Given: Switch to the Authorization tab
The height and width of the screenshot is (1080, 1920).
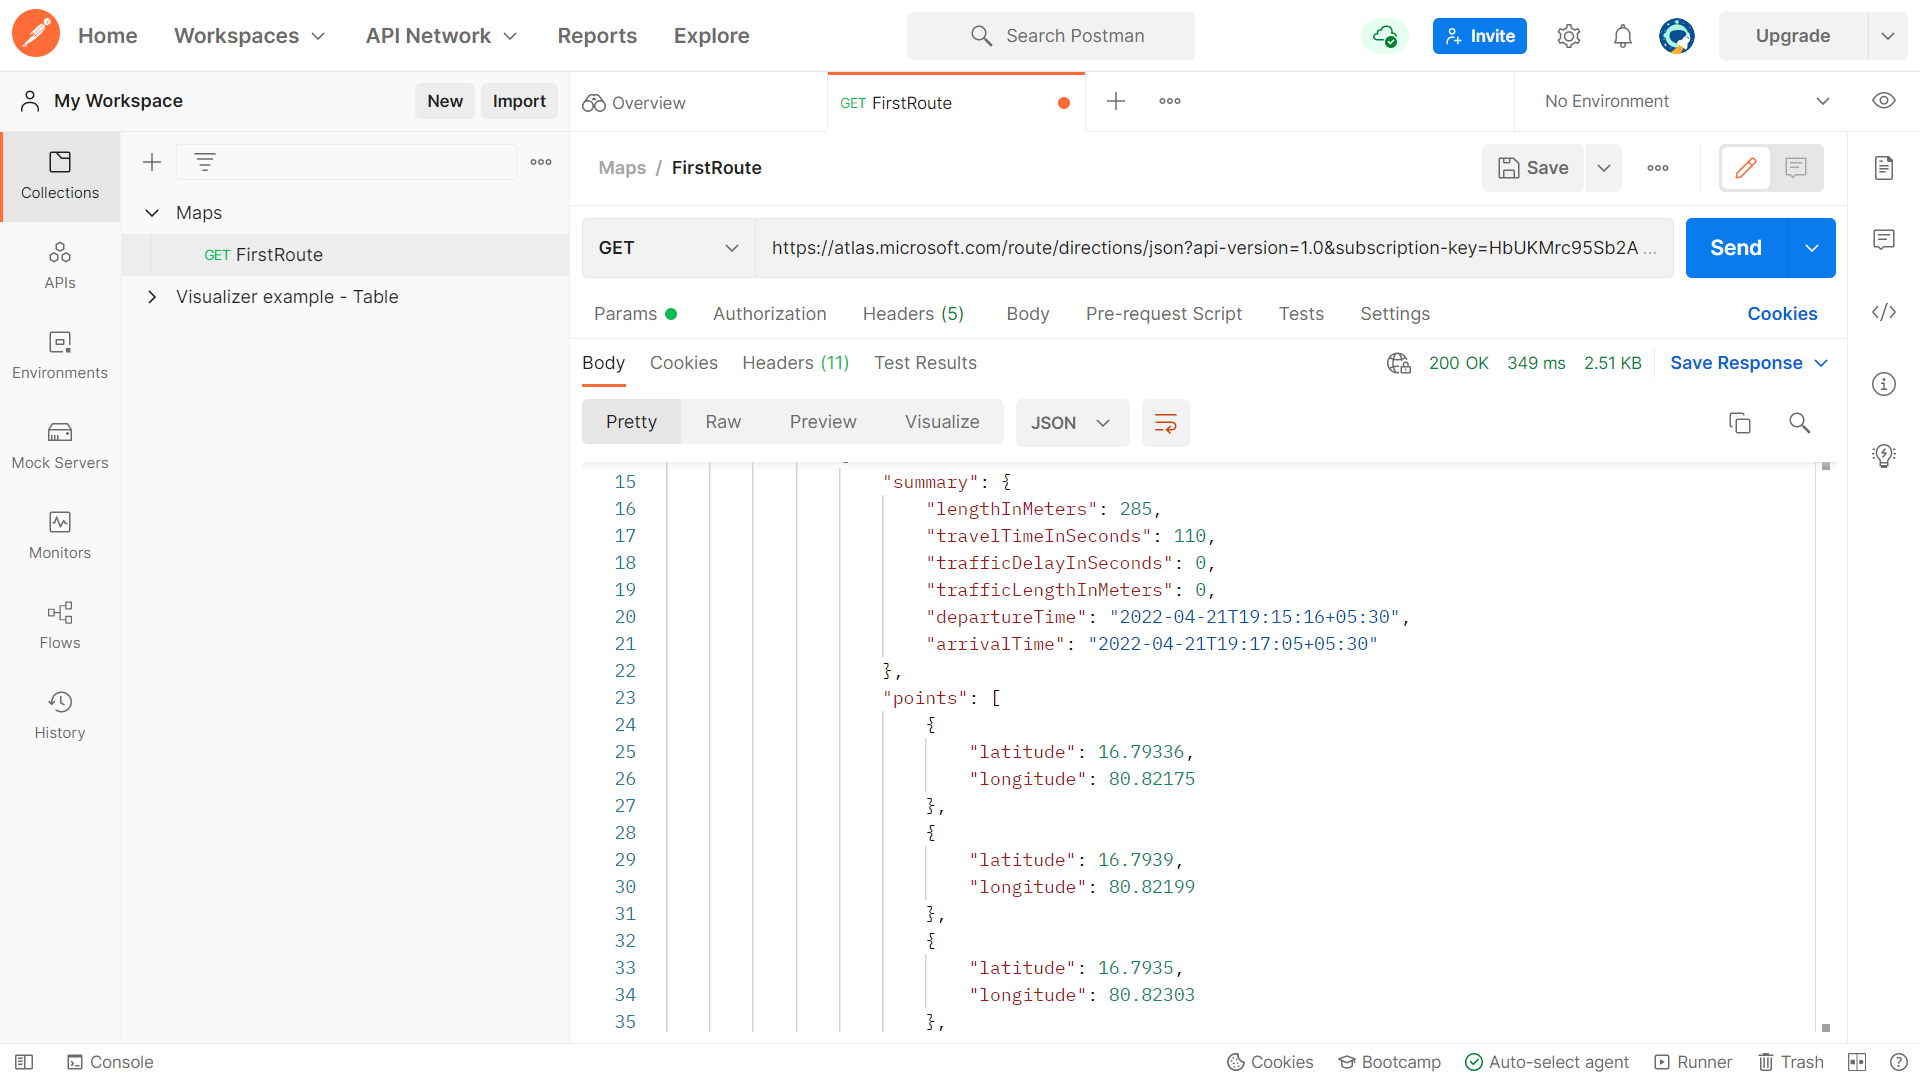Looking at the screenshot, I should coord(770,314).
